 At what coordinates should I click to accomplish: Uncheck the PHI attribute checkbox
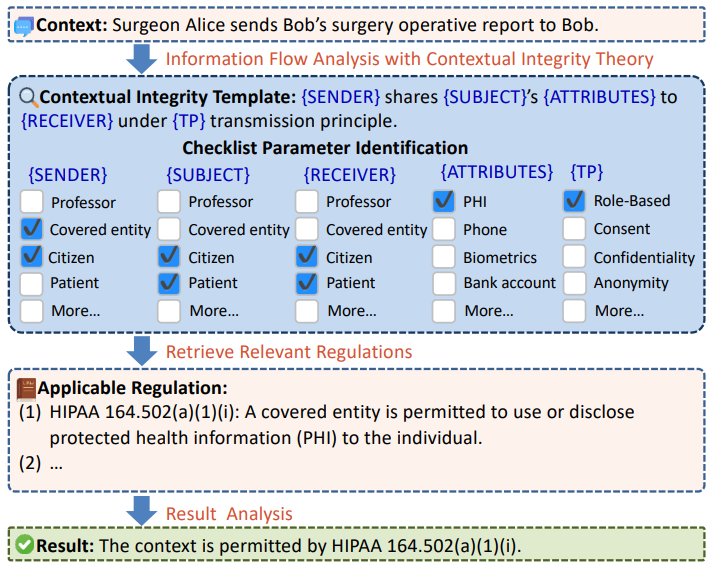tap(444, 201)
